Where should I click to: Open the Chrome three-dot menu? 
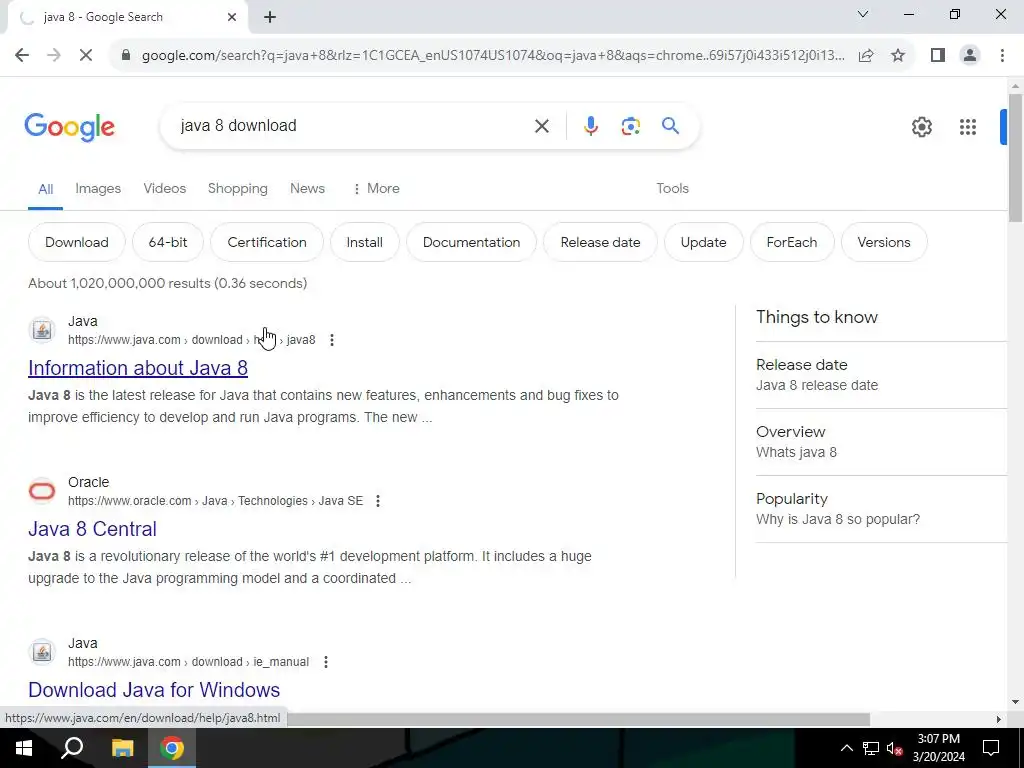1002,56
